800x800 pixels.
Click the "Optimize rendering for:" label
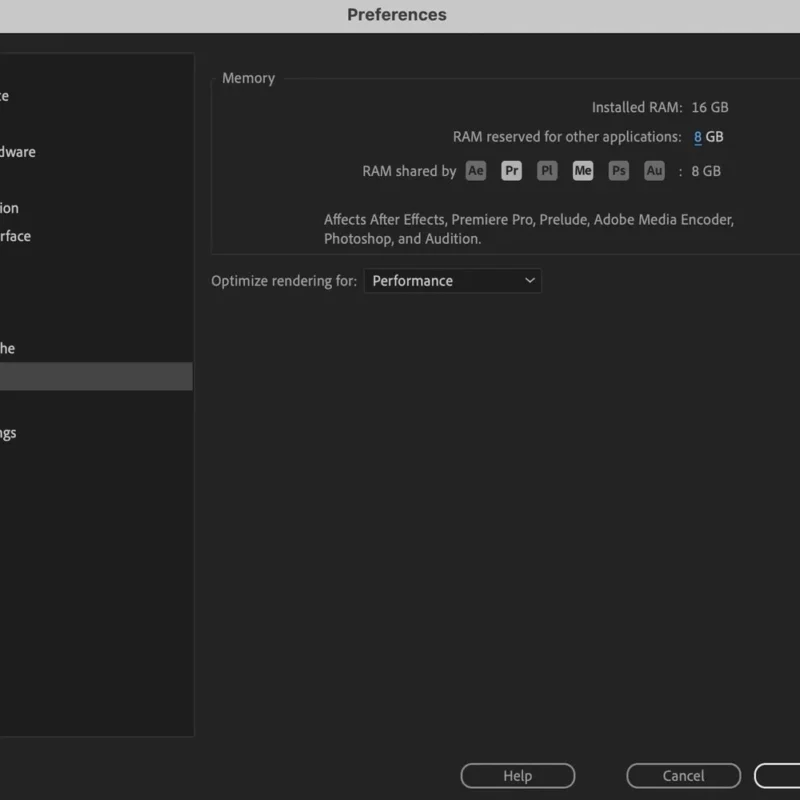[x=284, y=281]
